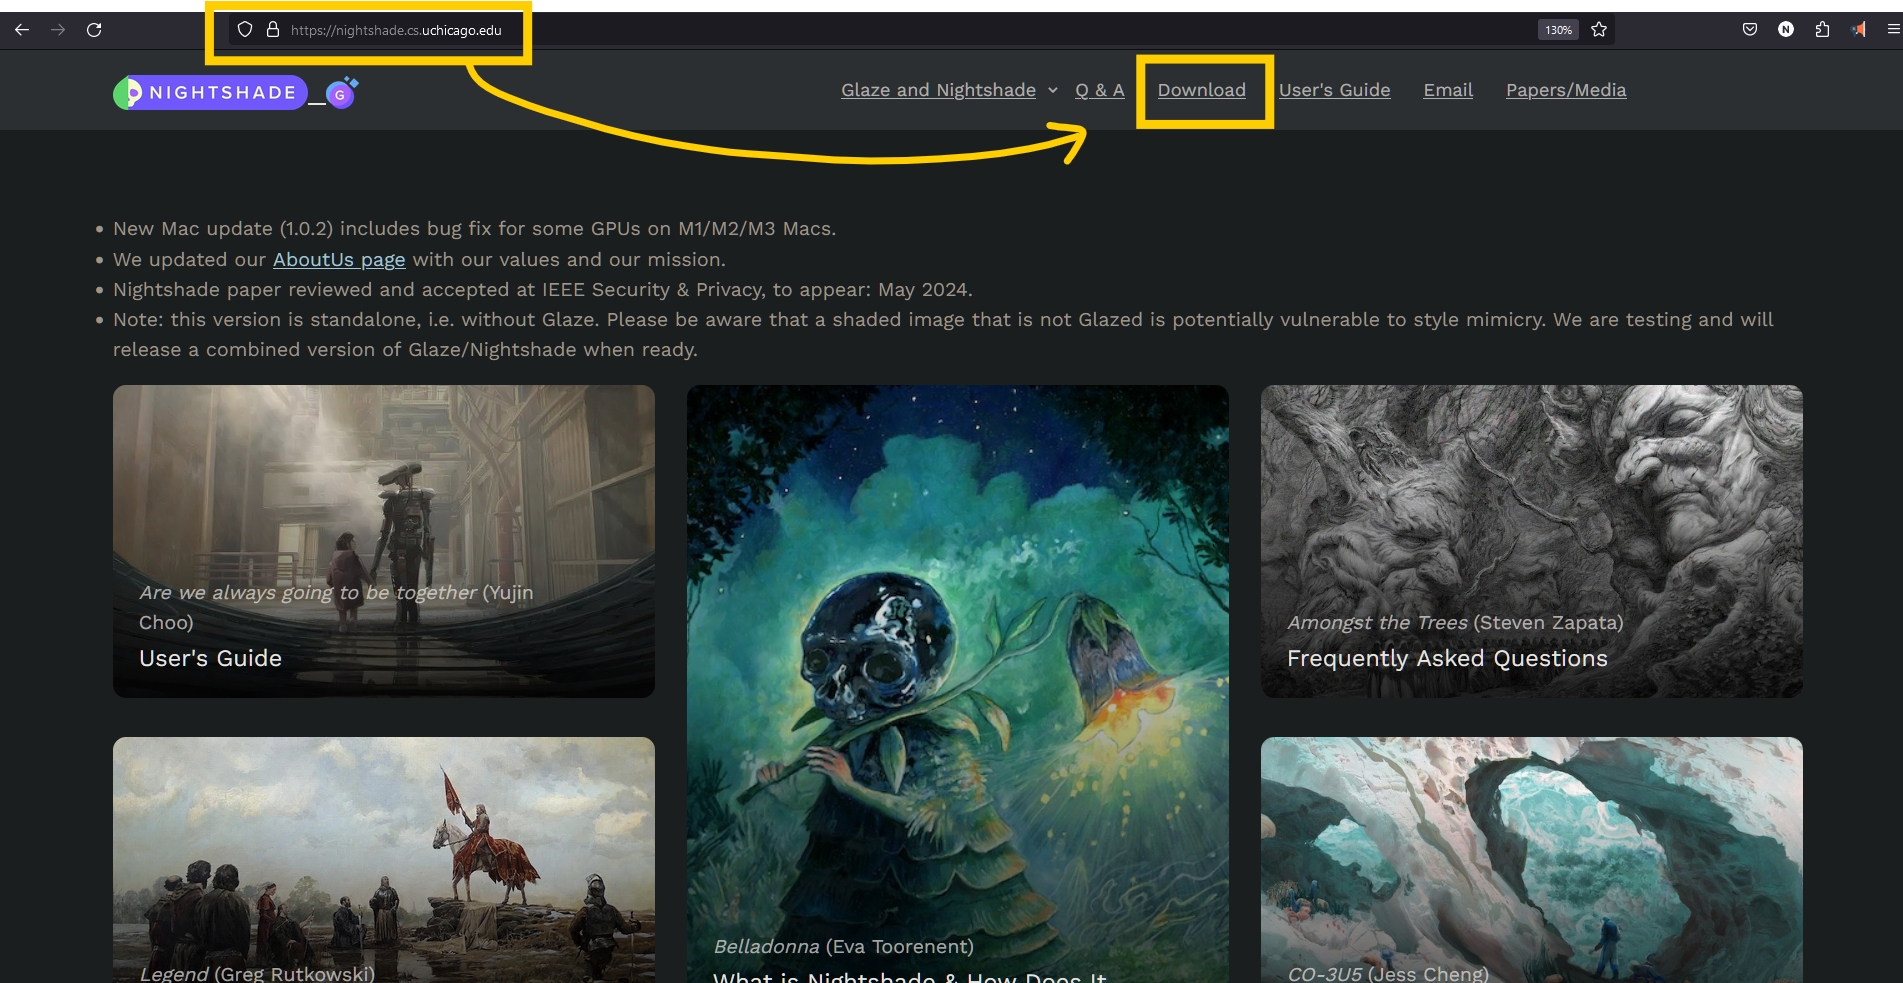Open the Papers/Media navigation link
1903x983 pixels.
click(x=1565, y=90)
